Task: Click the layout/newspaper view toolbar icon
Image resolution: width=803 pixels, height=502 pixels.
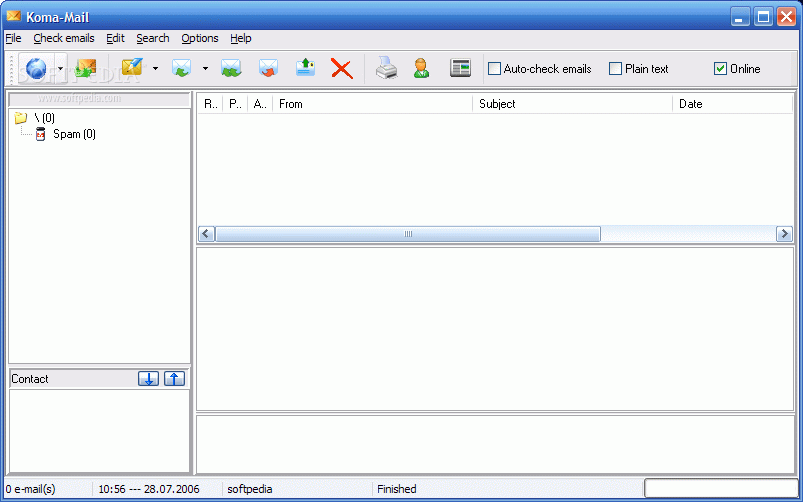Action: pos(460,68)
